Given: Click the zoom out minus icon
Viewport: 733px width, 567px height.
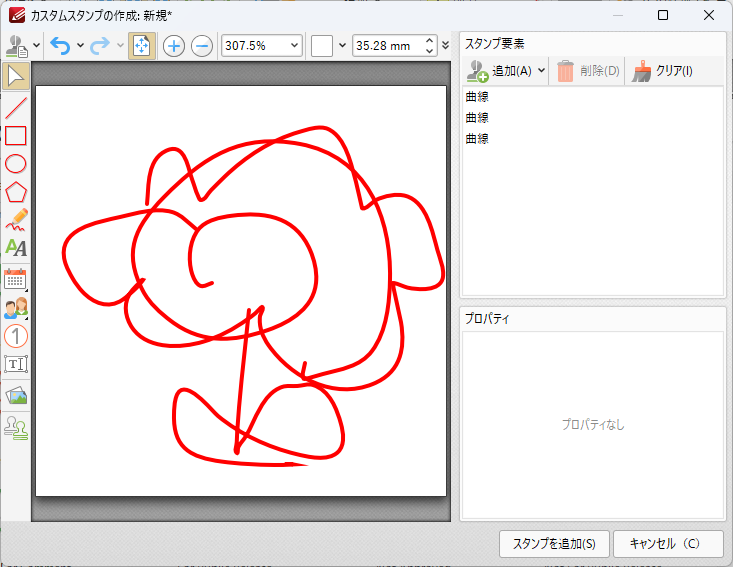Looking at the screenshot, I should point(202,46).
